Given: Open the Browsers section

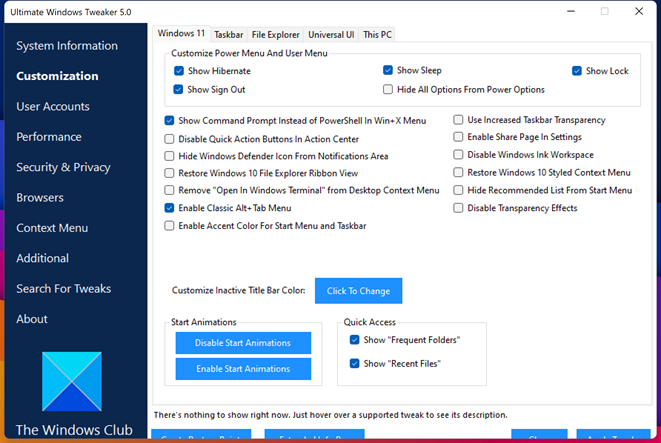Looking at the screenshot, I should (40, 197).
